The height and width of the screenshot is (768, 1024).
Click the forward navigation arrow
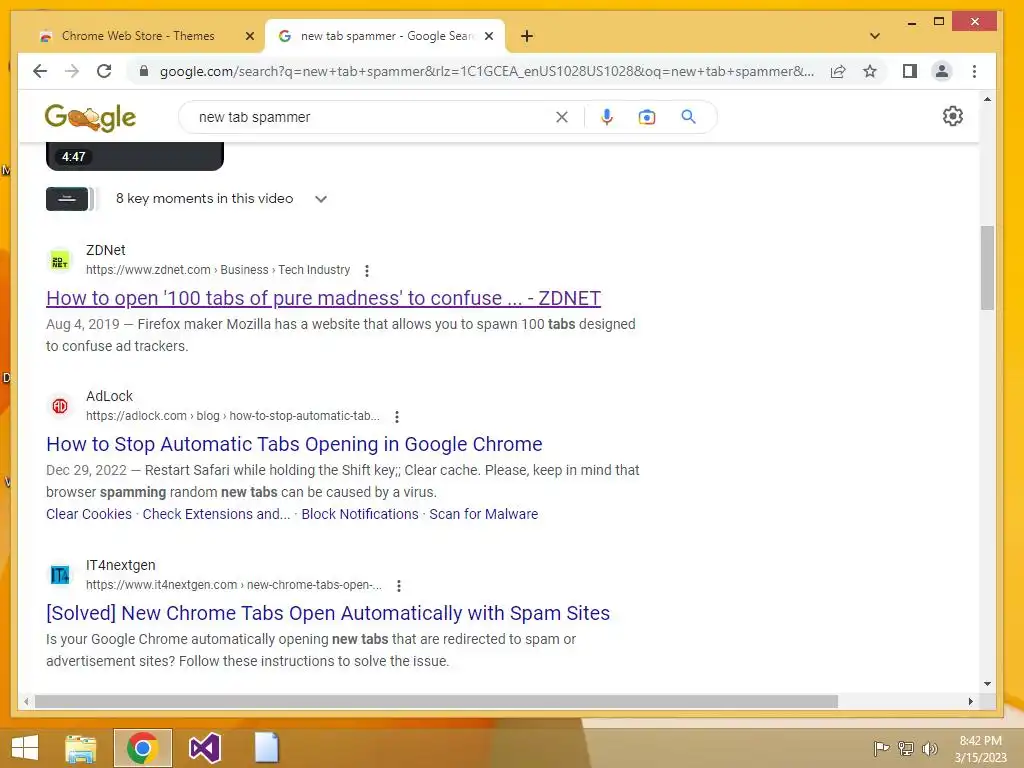pos(72,71)
